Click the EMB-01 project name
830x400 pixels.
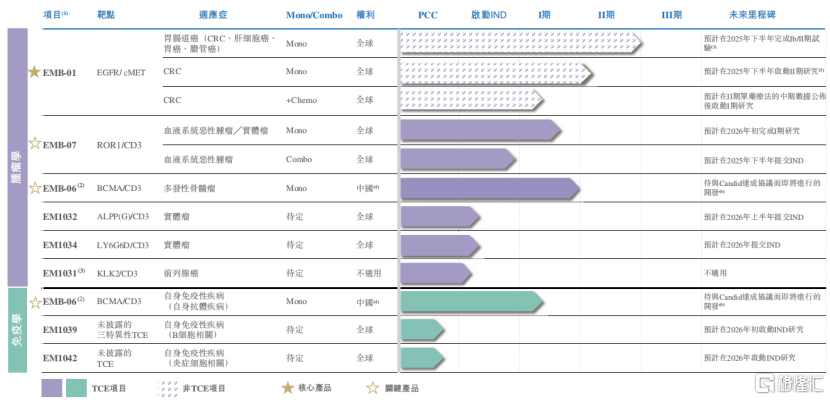tap(59, 73)
